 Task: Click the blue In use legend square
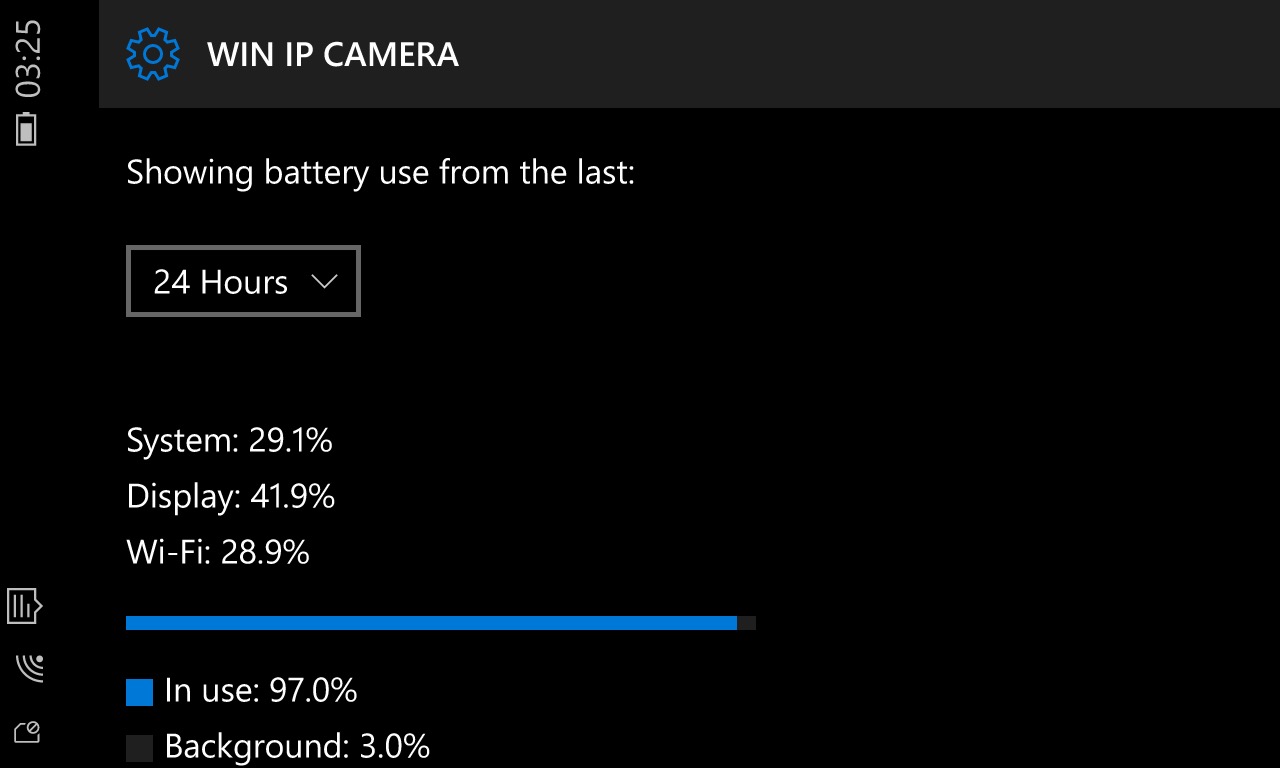139,692
